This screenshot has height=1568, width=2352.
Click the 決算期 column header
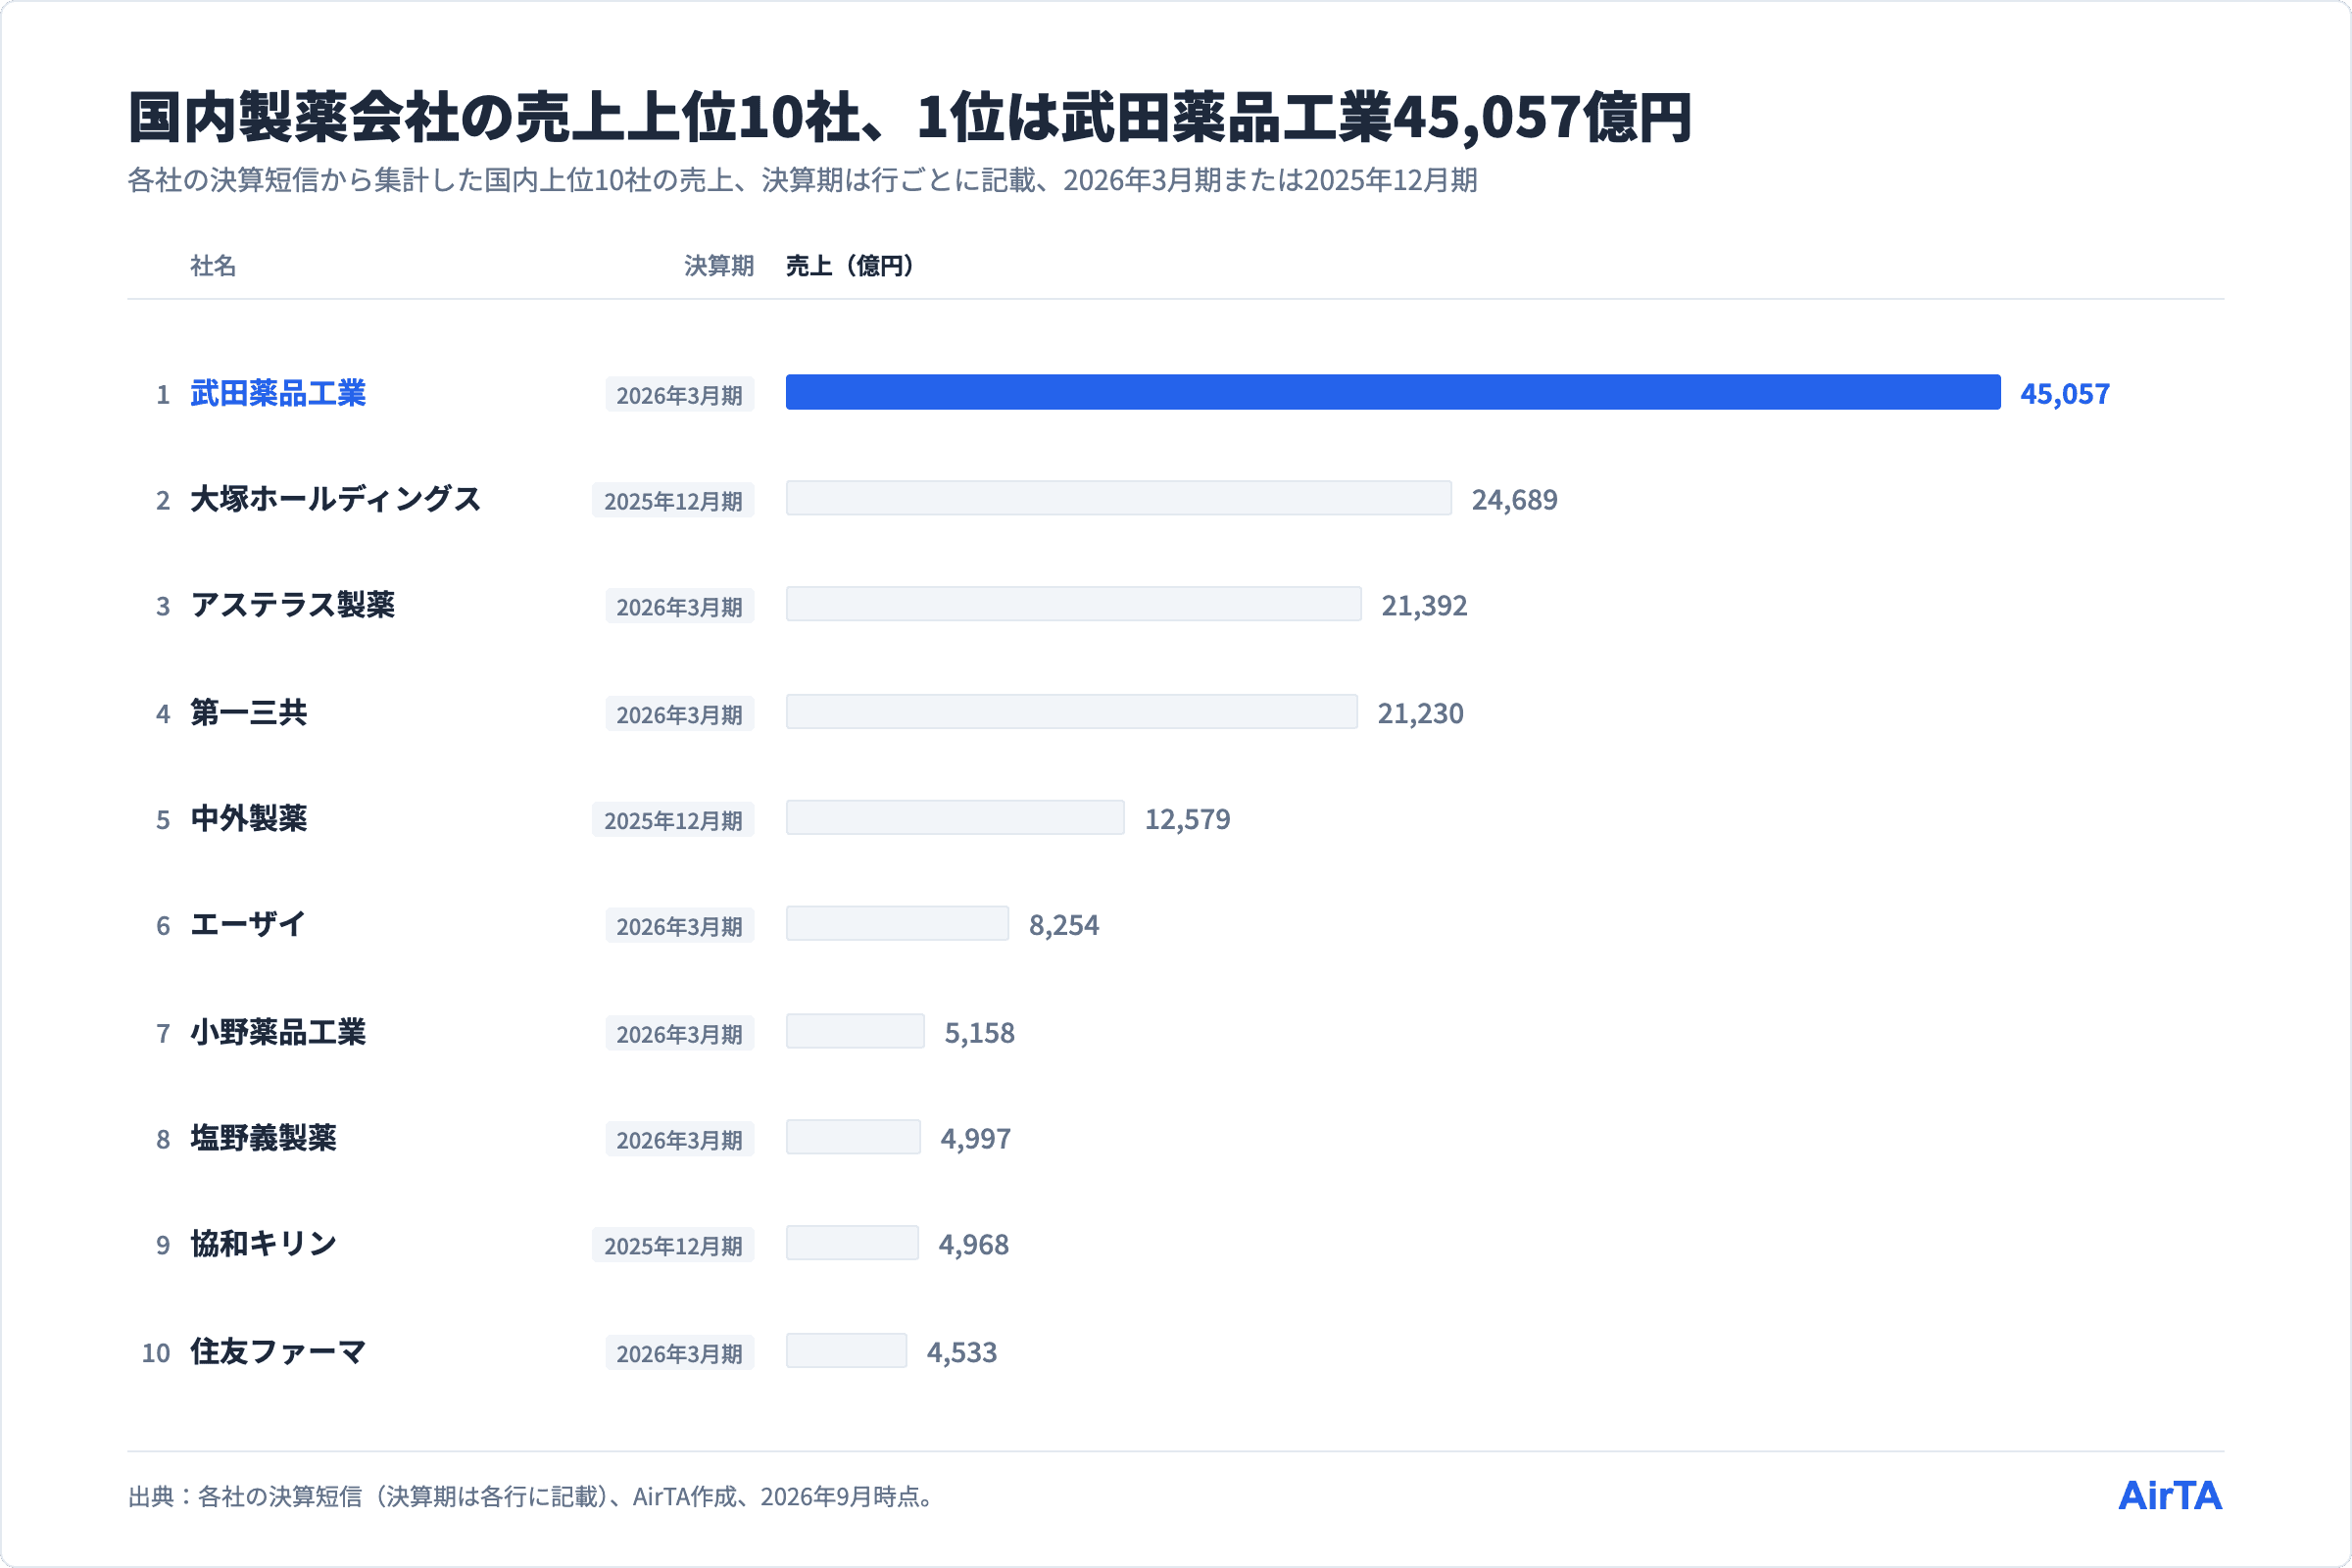tap(719, 265)
